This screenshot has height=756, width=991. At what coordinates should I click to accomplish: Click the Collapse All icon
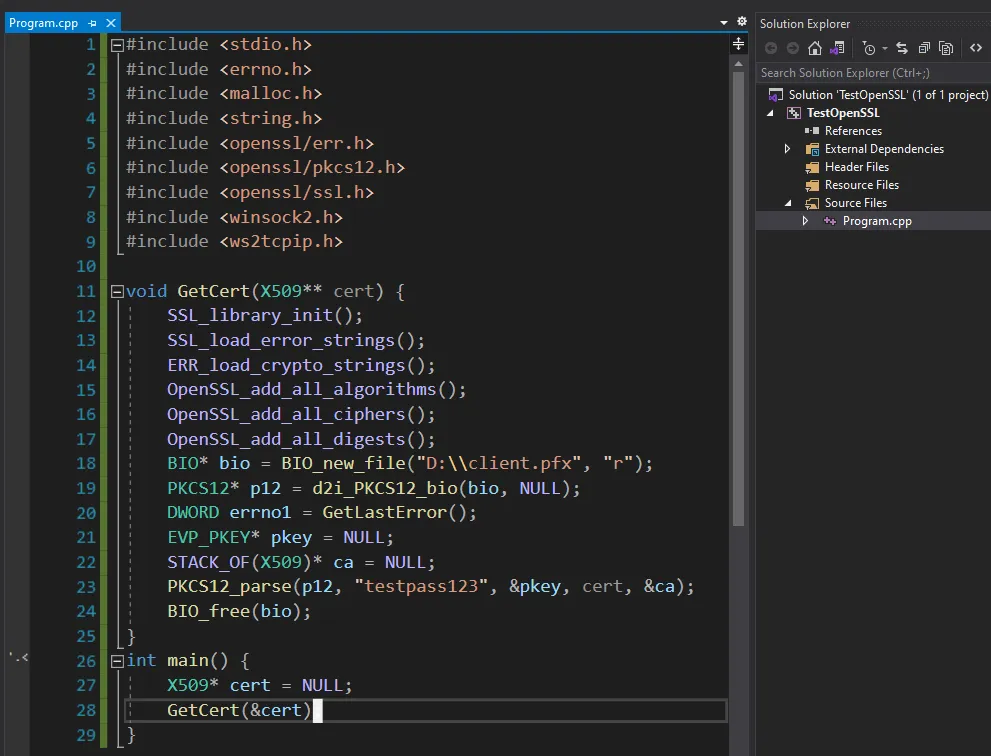coord(924,48)
